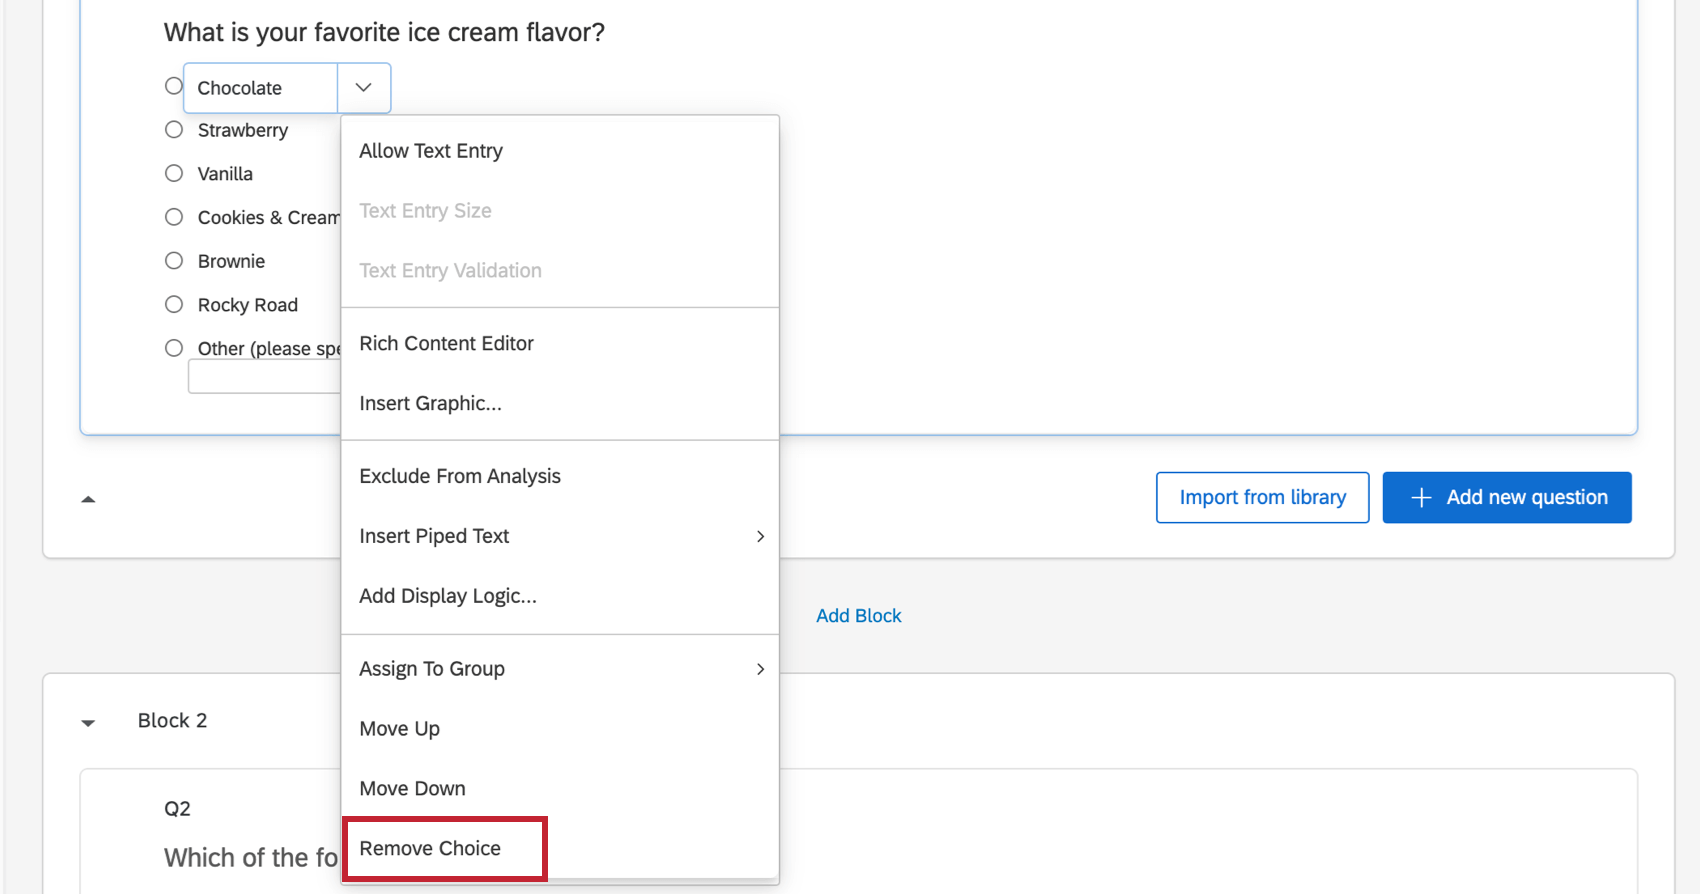Remove the Chocolate choice
The height and width of the screenshot is (894, 1700).
pyautogui.click(x=430, y=848)
